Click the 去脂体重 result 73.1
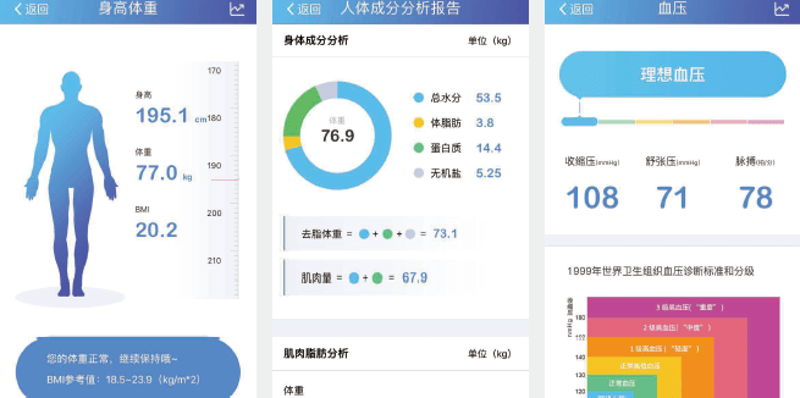This screenshot has height=398, width=800. (445, 234)
